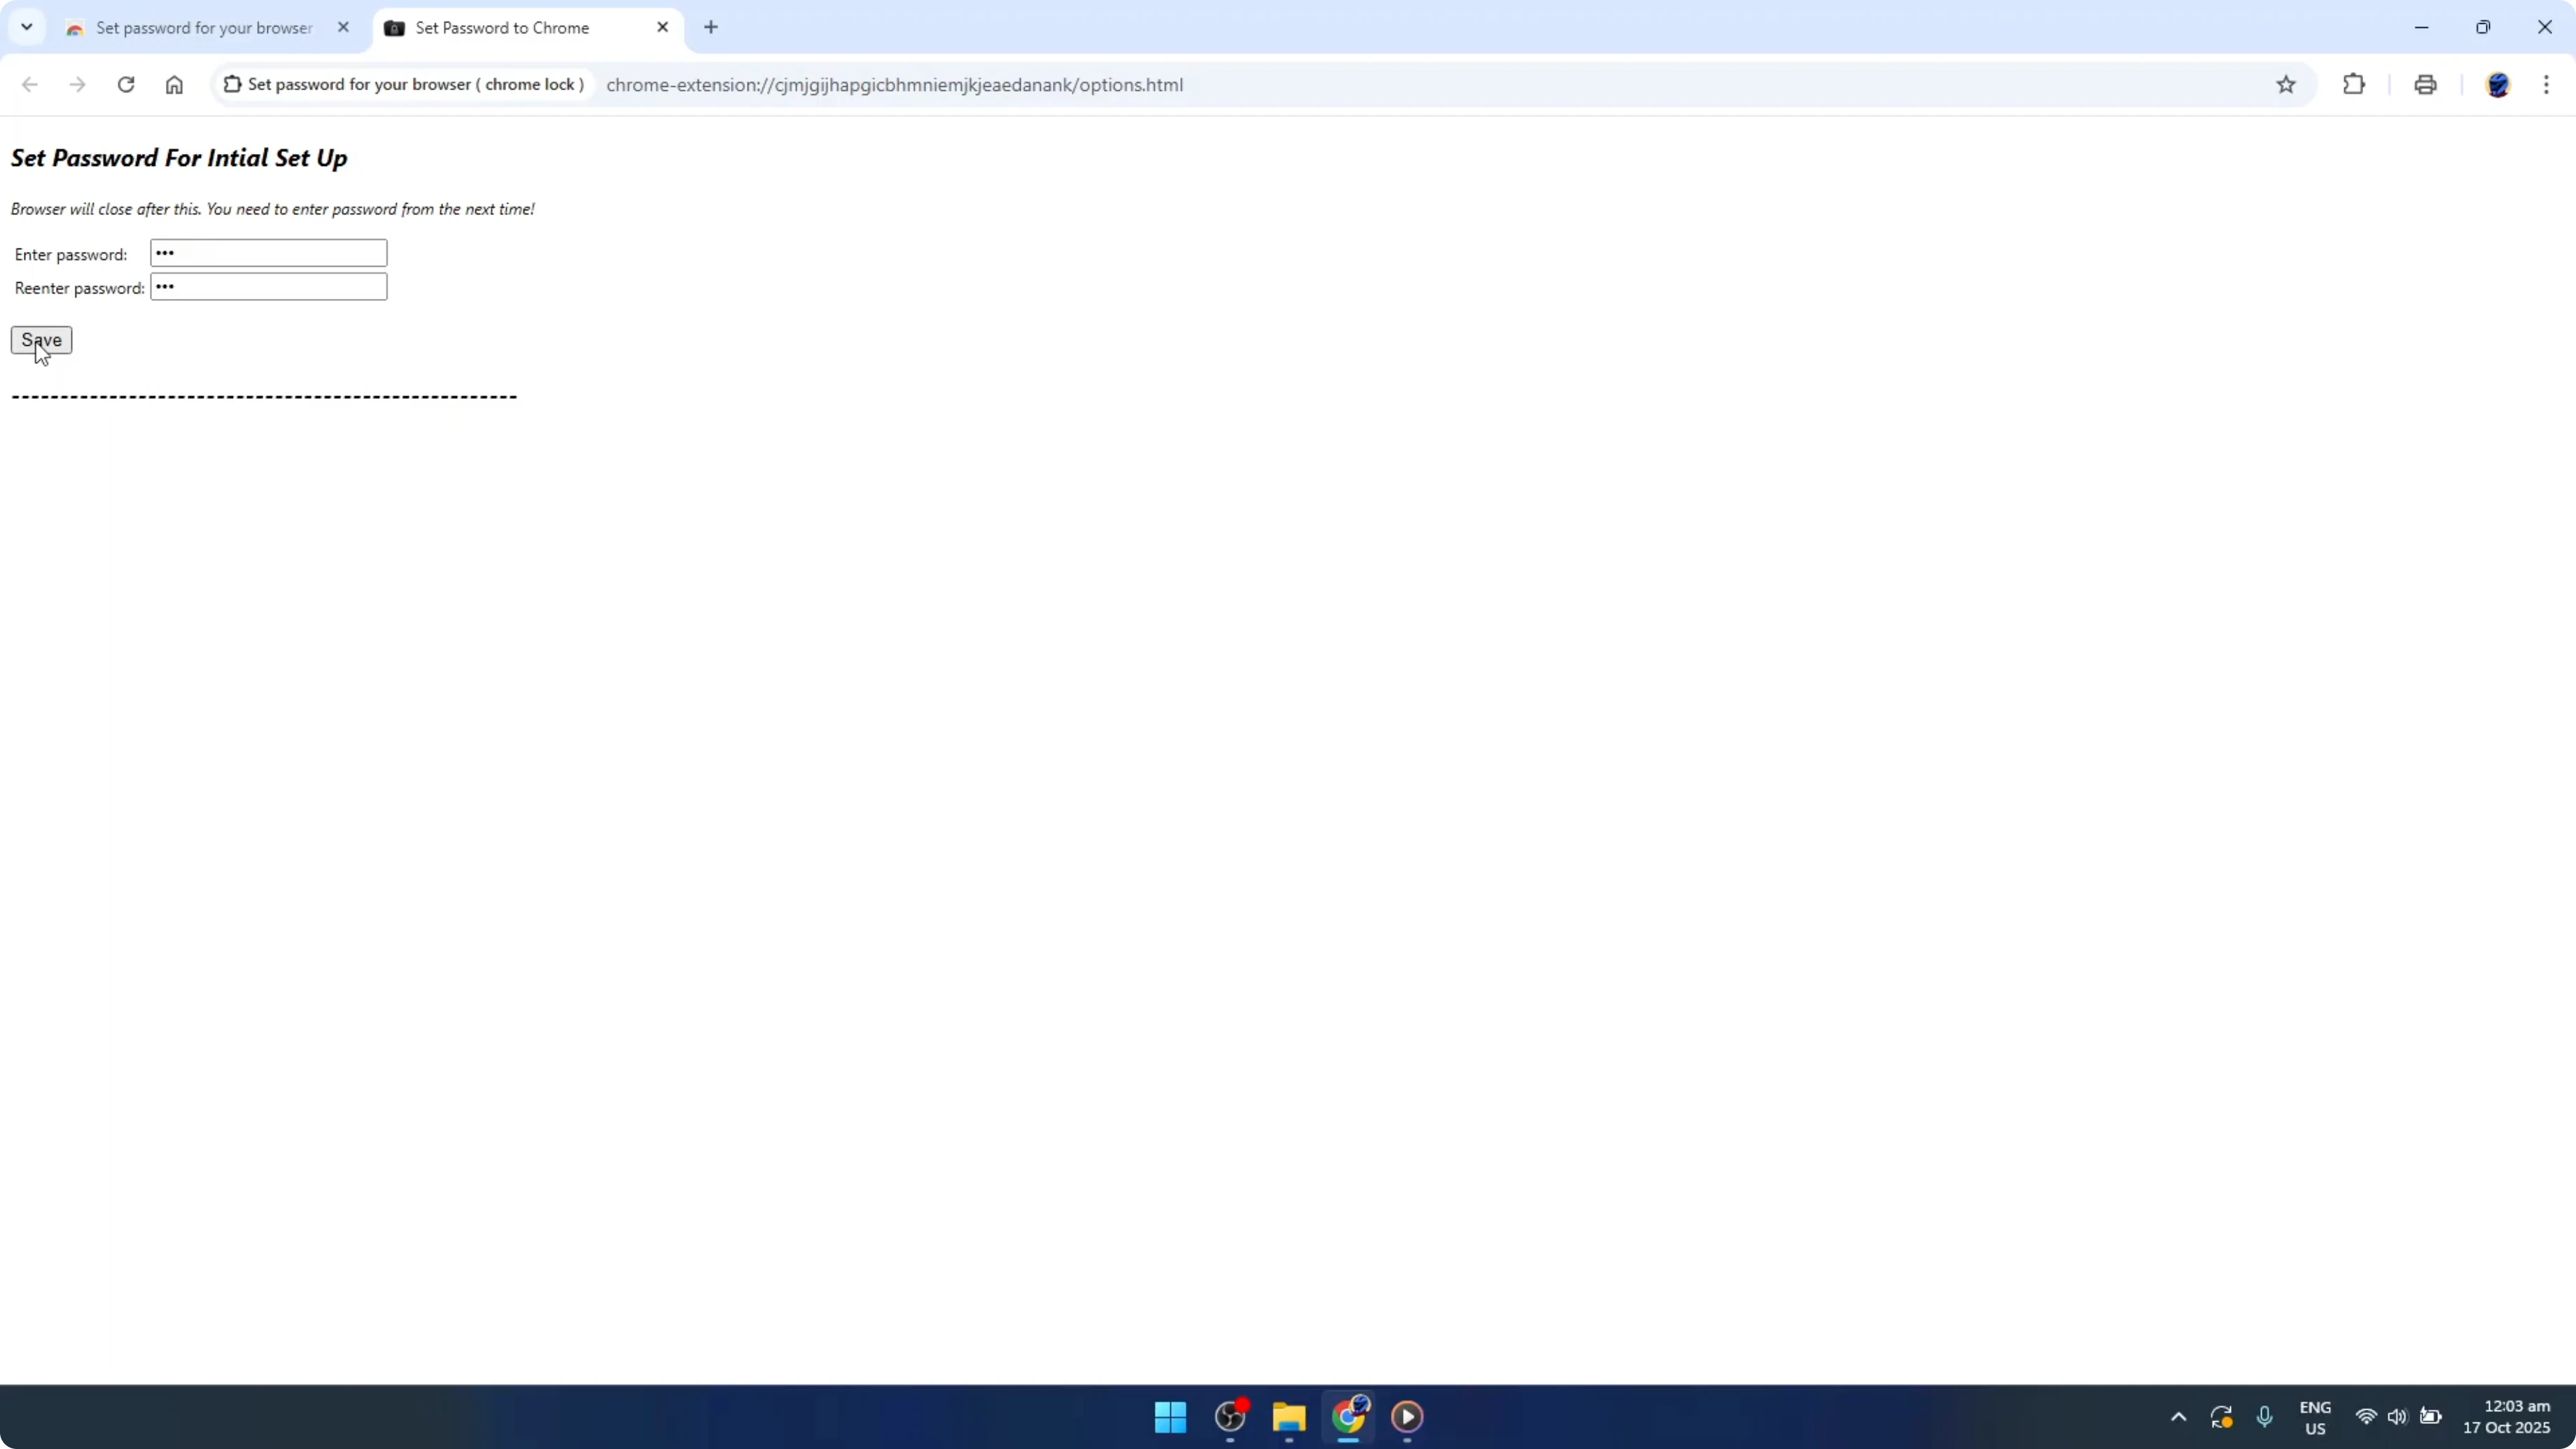This screenshot has height=1449, width=2576.
Task: Click the site info icon in the address bar
Action: coord(232,84)
